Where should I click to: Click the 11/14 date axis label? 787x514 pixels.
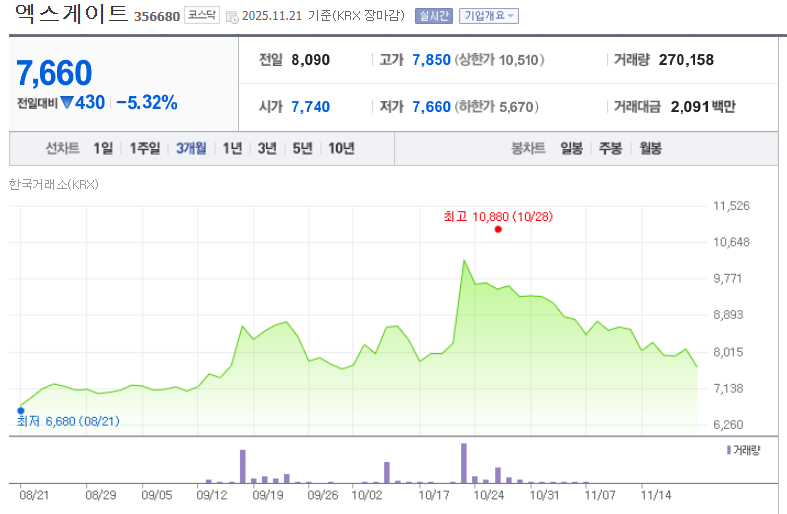click(x=655, y=495)
